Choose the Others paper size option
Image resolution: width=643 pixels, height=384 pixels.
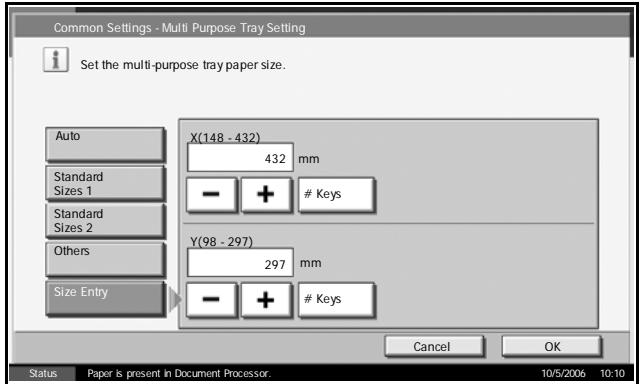[x=105, y=259]
